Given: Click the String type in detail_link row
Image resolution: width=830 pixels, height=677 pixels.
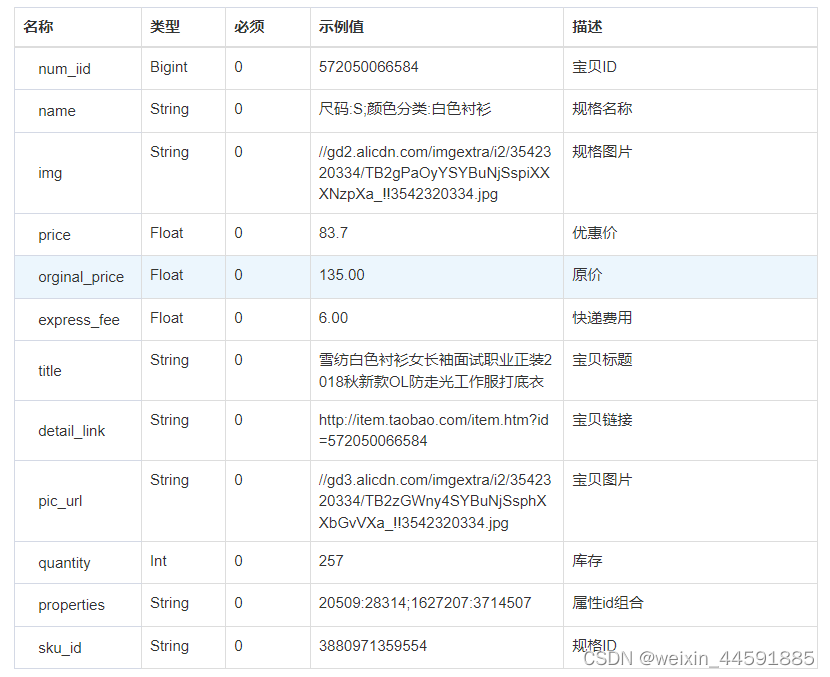Looking at the screenshot, I should pyautogui.click(x=169, y=420).
